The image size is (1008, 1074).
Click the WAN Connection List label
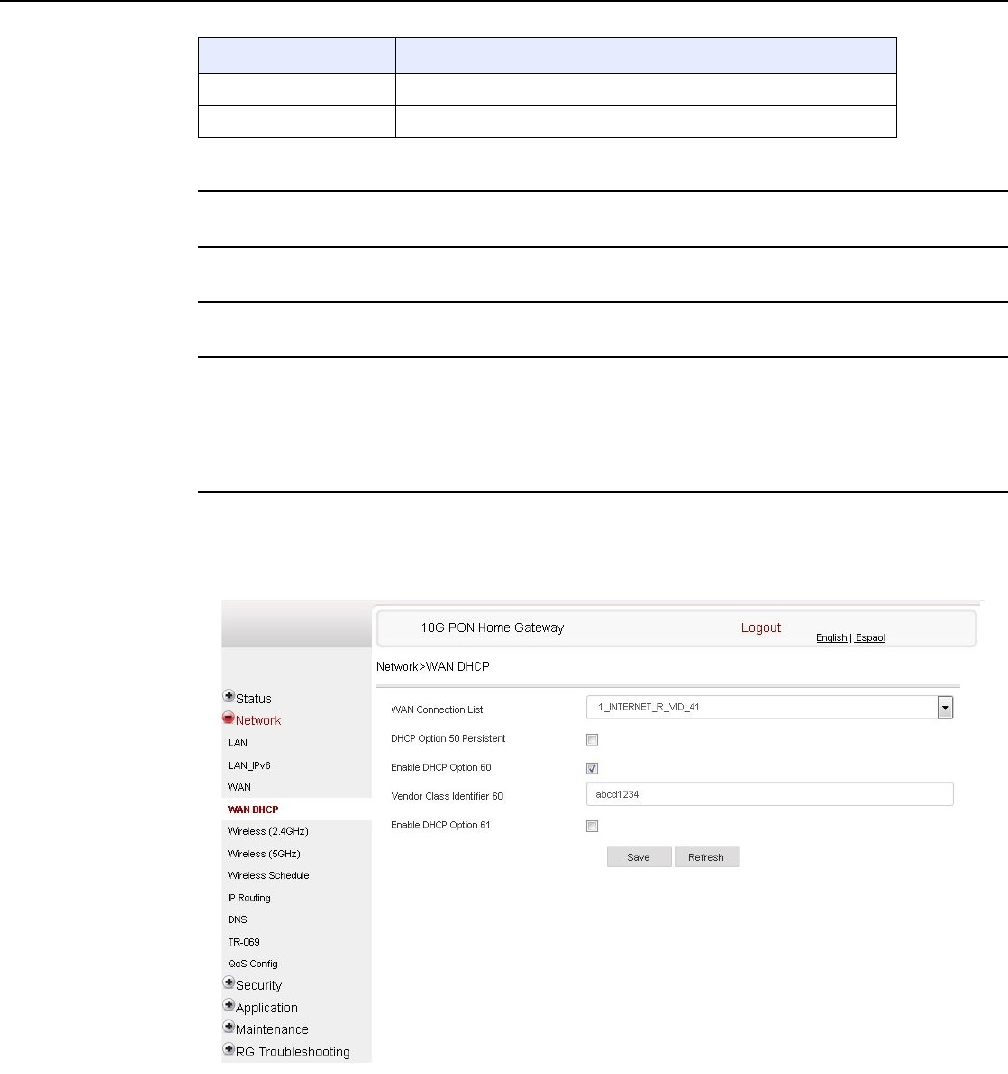437,710
